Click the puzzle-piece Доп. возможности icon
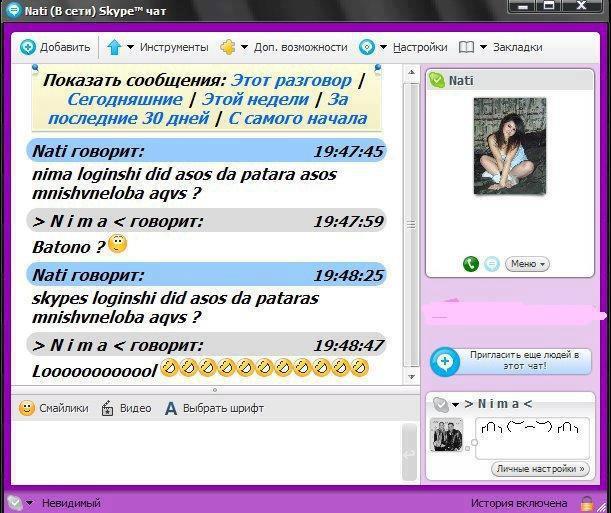611x513 pixels. click(228, 47)
